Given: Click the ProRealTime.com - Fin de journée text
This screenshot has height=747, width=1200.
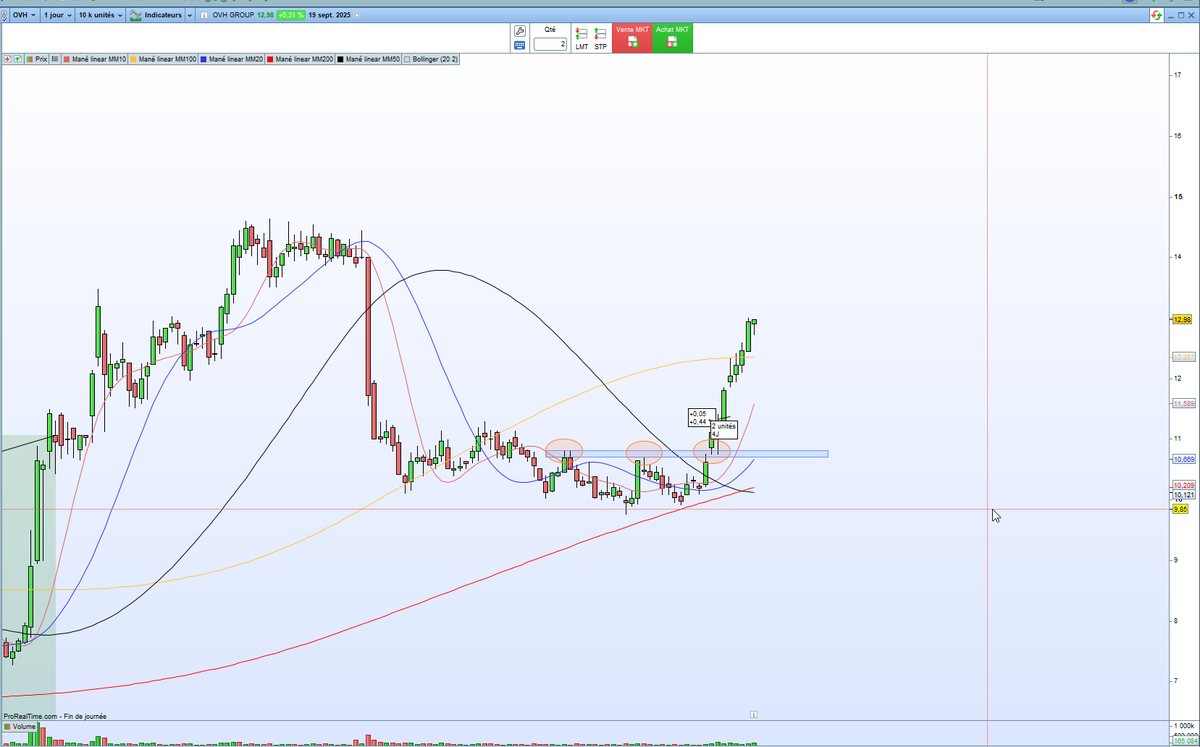Looking at the screenshot, I should 55,716.
